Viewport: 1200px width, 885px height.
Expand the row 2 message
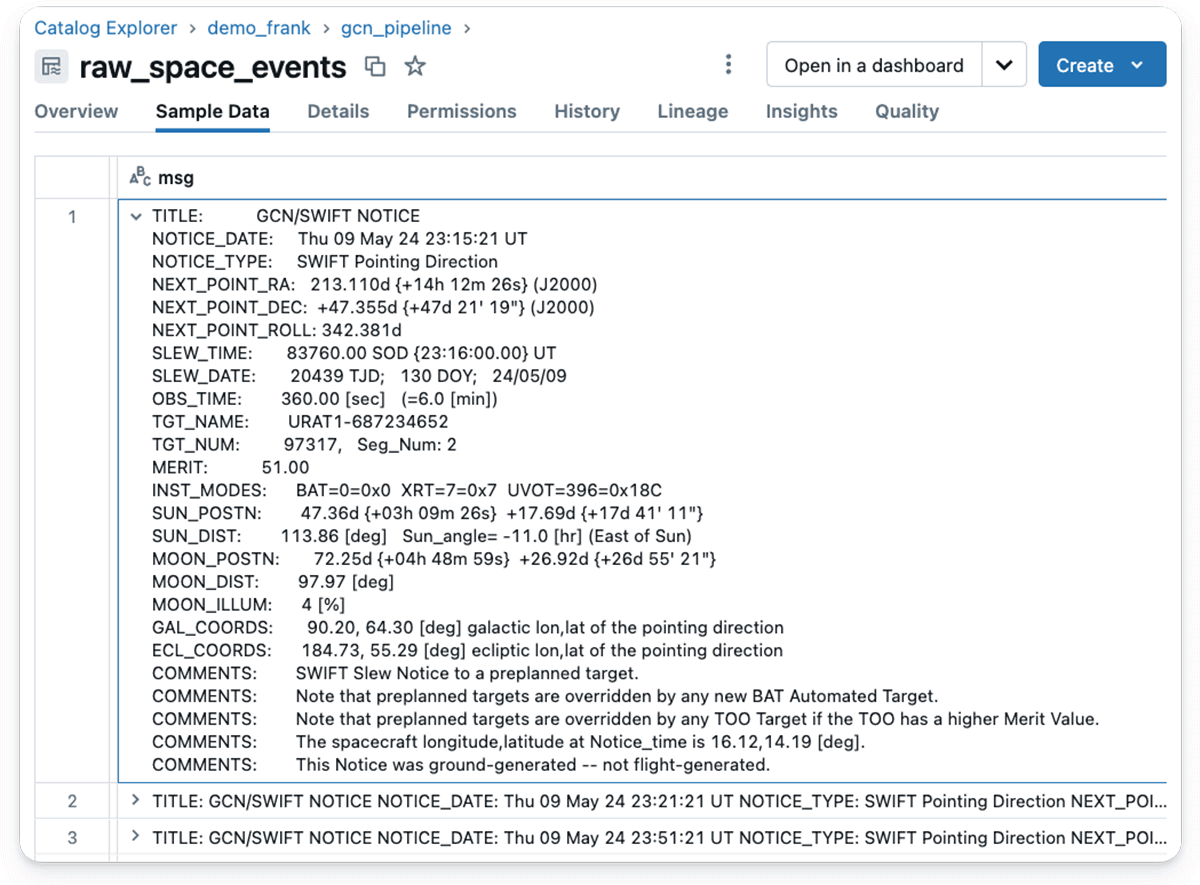137,801
